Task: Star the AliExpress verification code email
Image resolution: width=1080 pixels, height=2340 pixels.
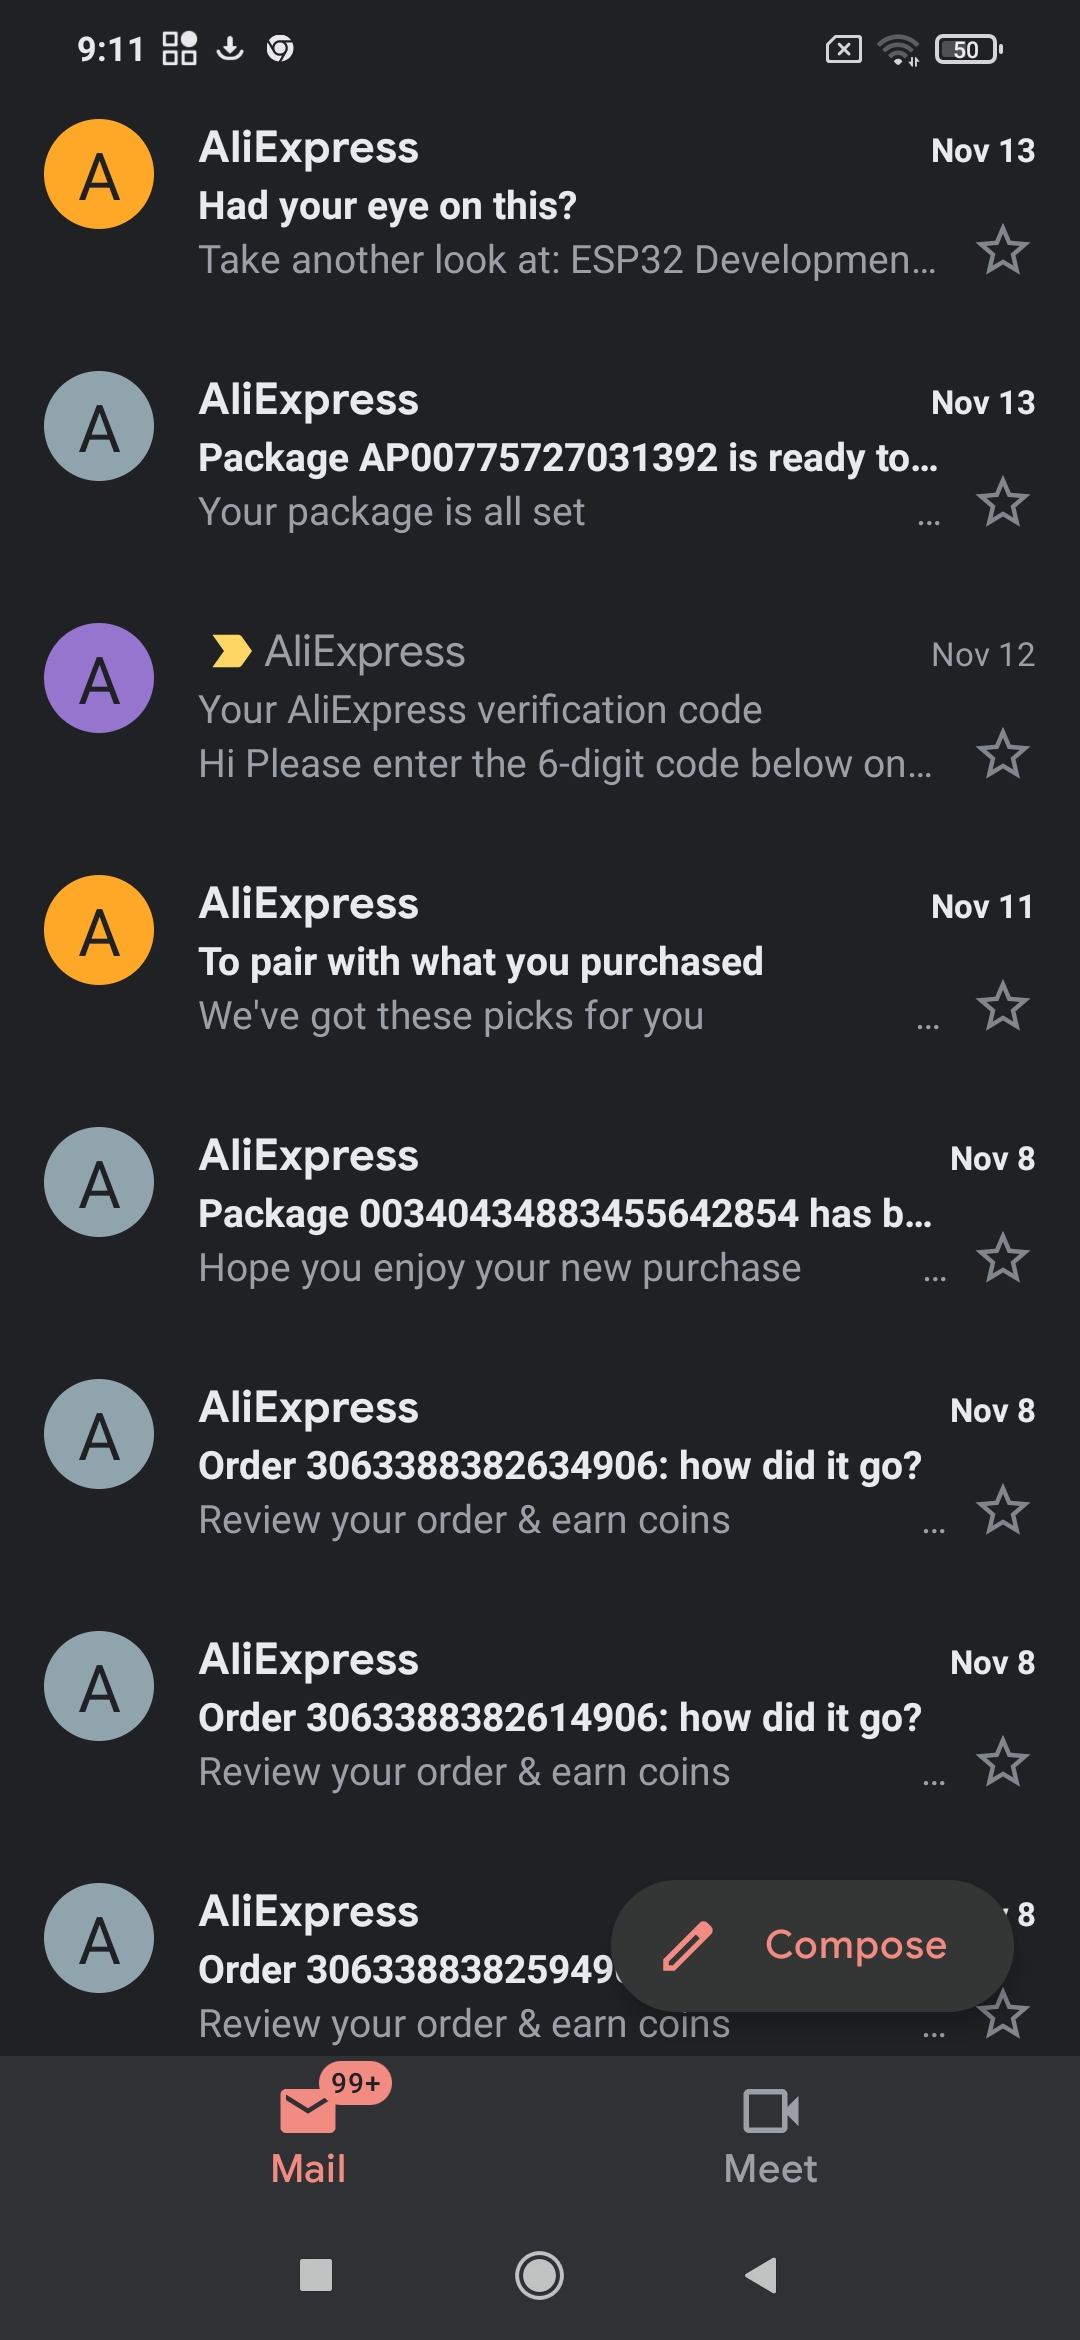Action: click(1002, 754)
